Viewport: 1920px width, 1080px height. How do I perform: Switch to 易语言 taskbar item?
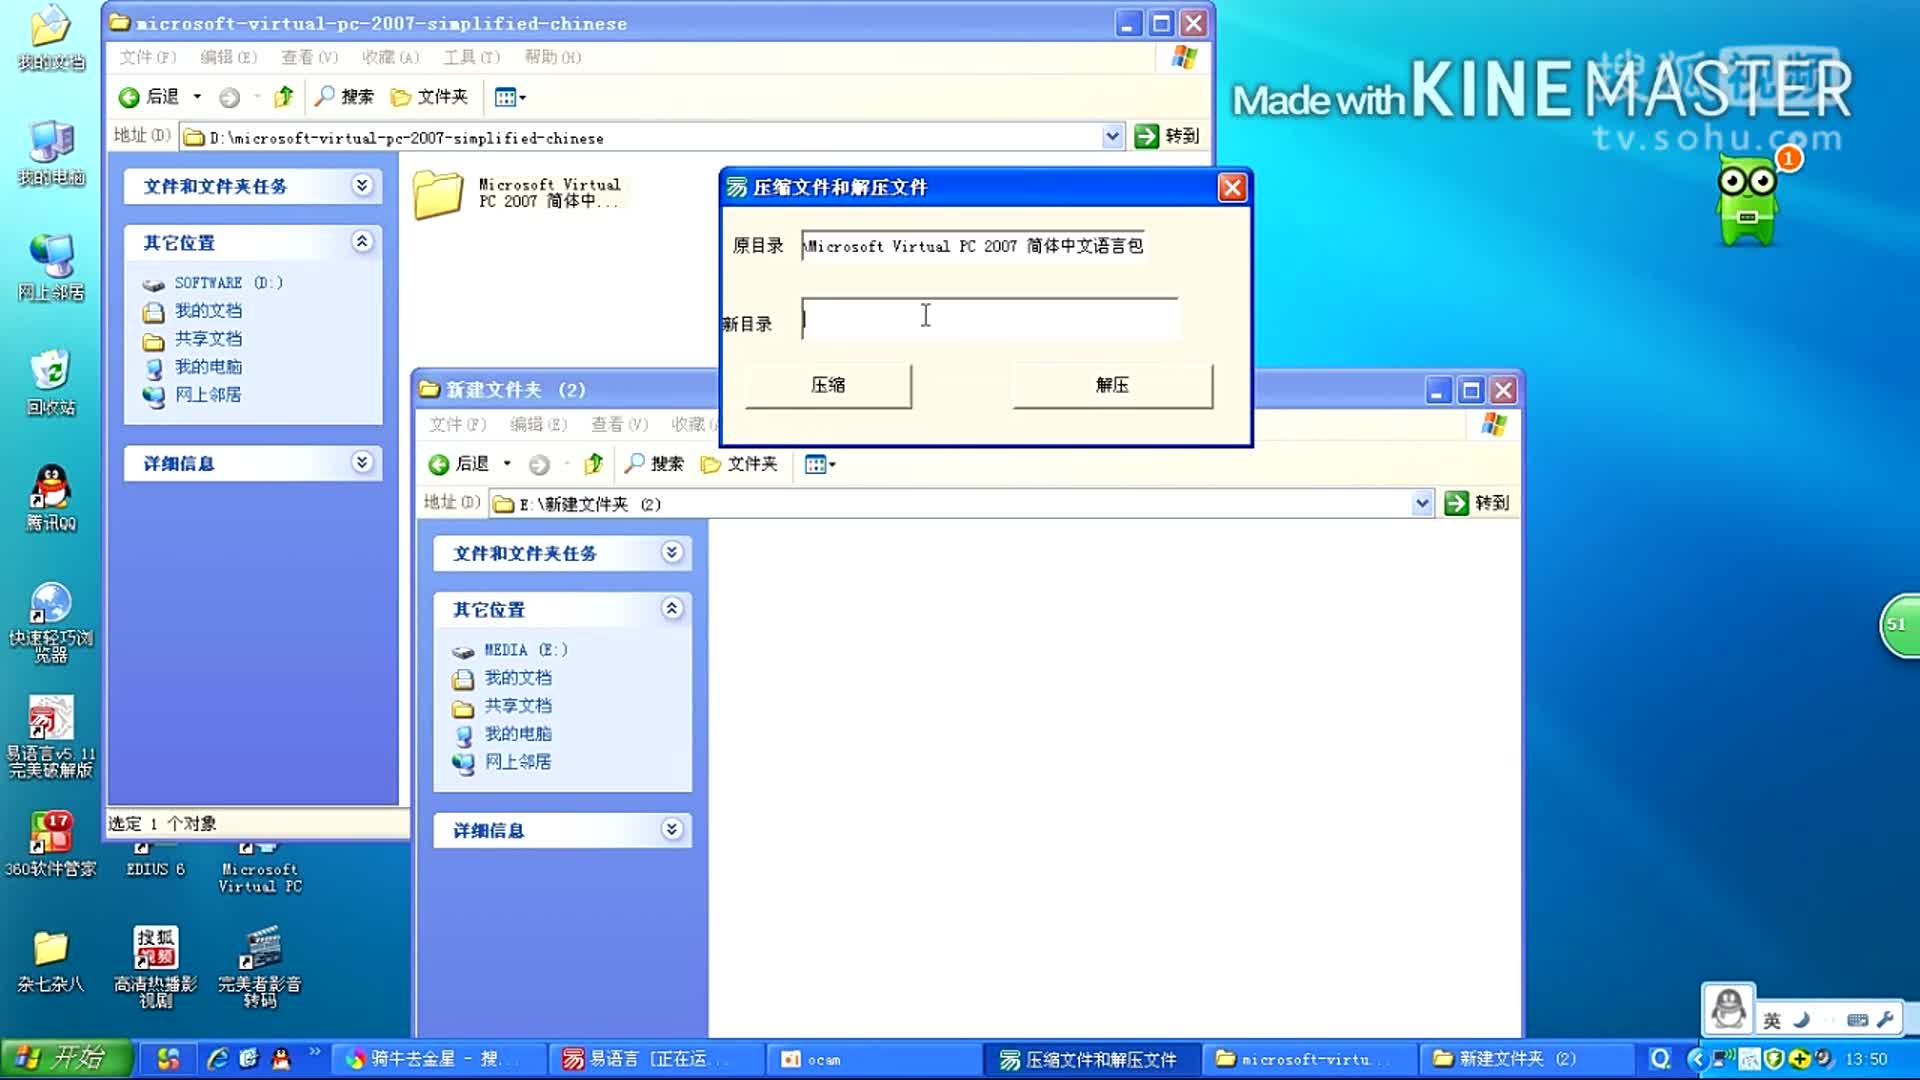[x=657, y=1059]
